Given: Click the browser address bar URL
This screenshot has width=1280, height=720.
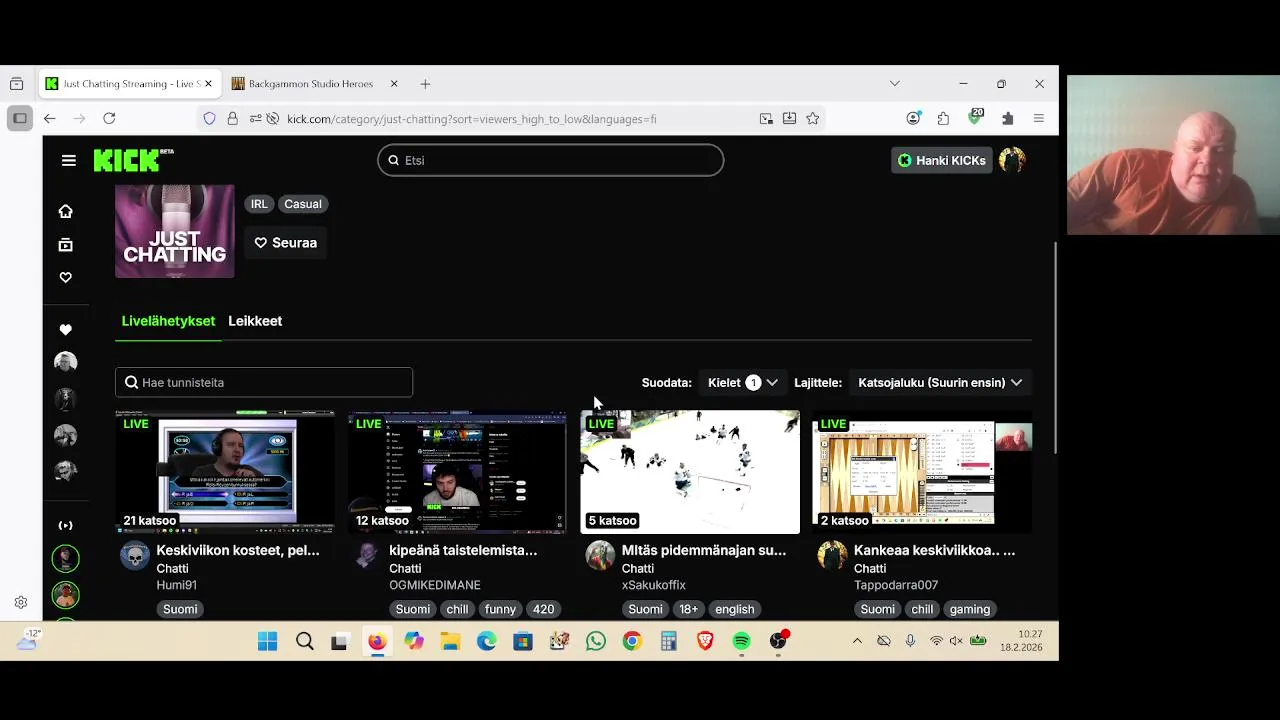Looking at the screenshot, I should tap(471, 118).
